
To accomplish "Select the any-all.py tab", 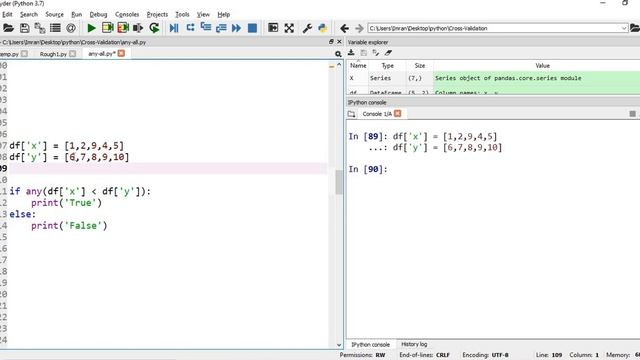I will (x=102, y=53).
